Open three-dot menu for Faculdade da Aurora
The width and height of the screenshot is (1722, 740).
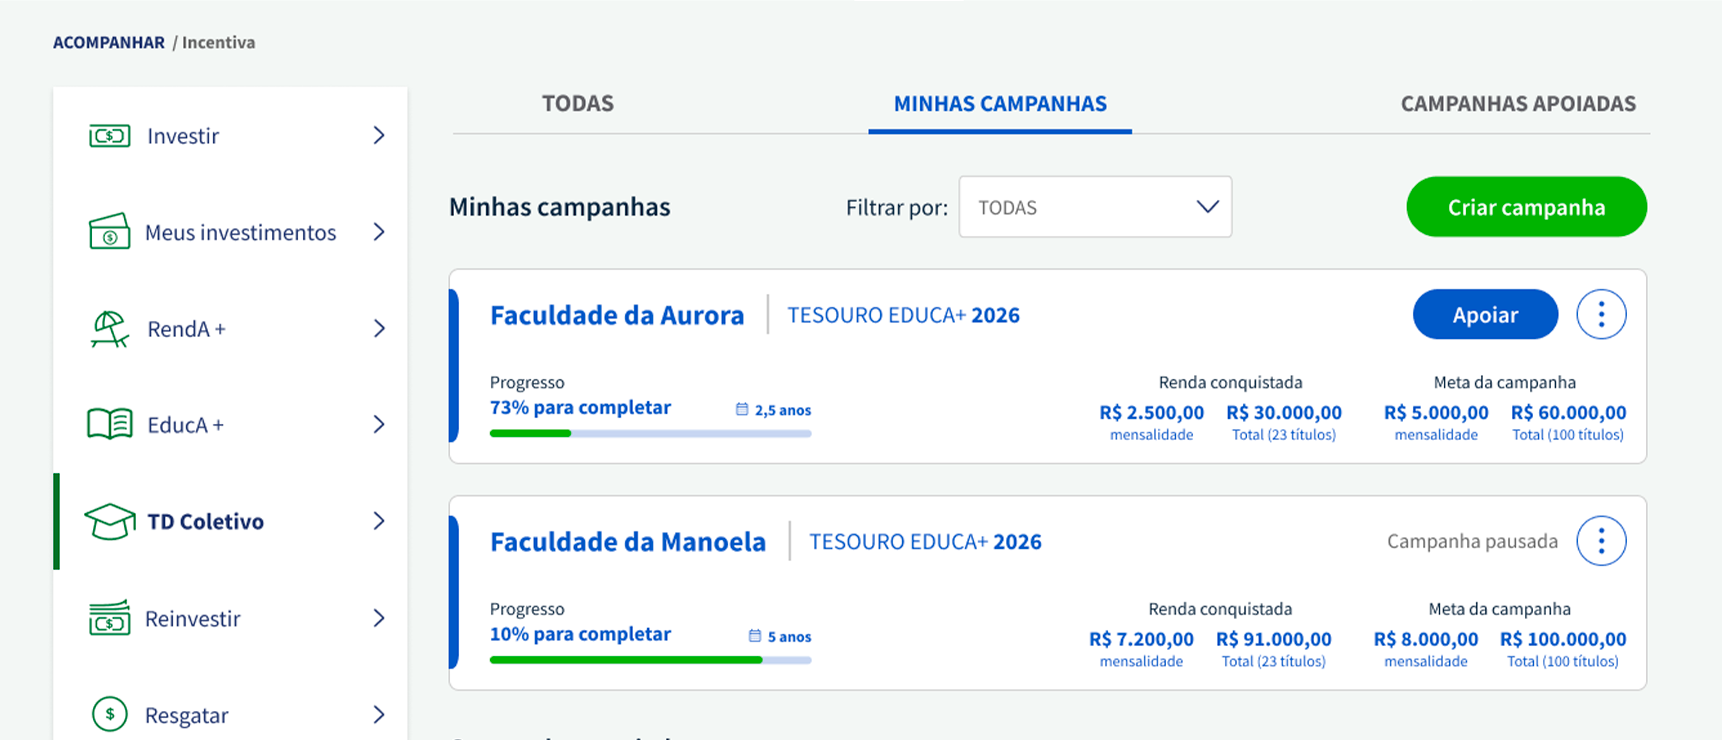click(x=1601, y=315)
